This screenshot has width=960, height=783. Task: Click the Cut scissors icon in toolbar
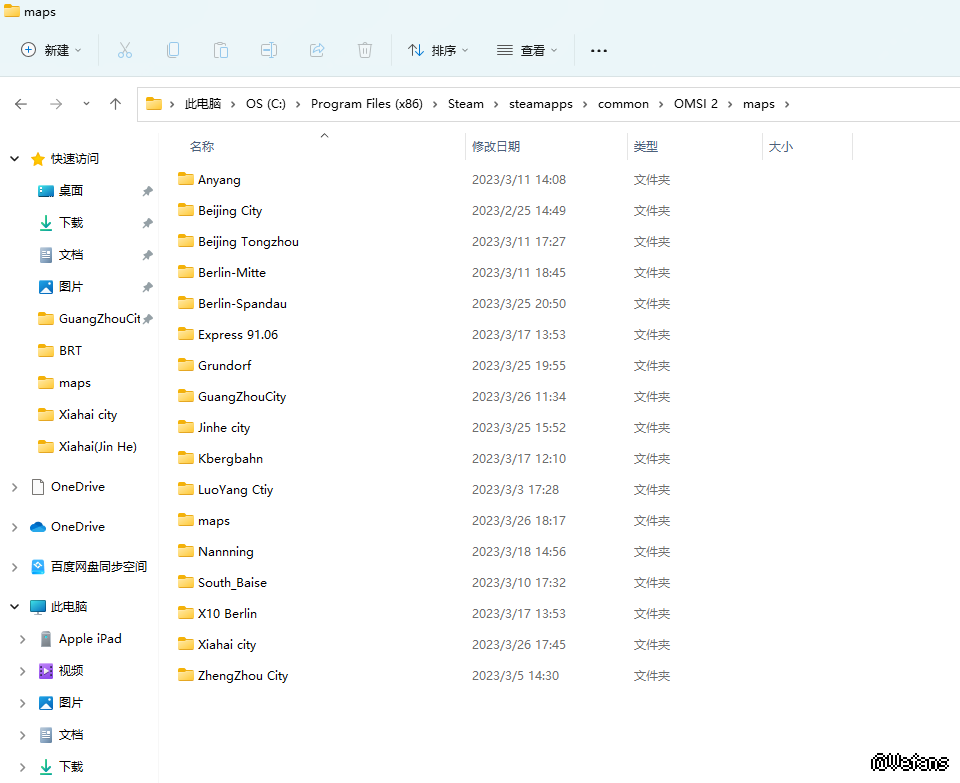[x=125, y=50]
